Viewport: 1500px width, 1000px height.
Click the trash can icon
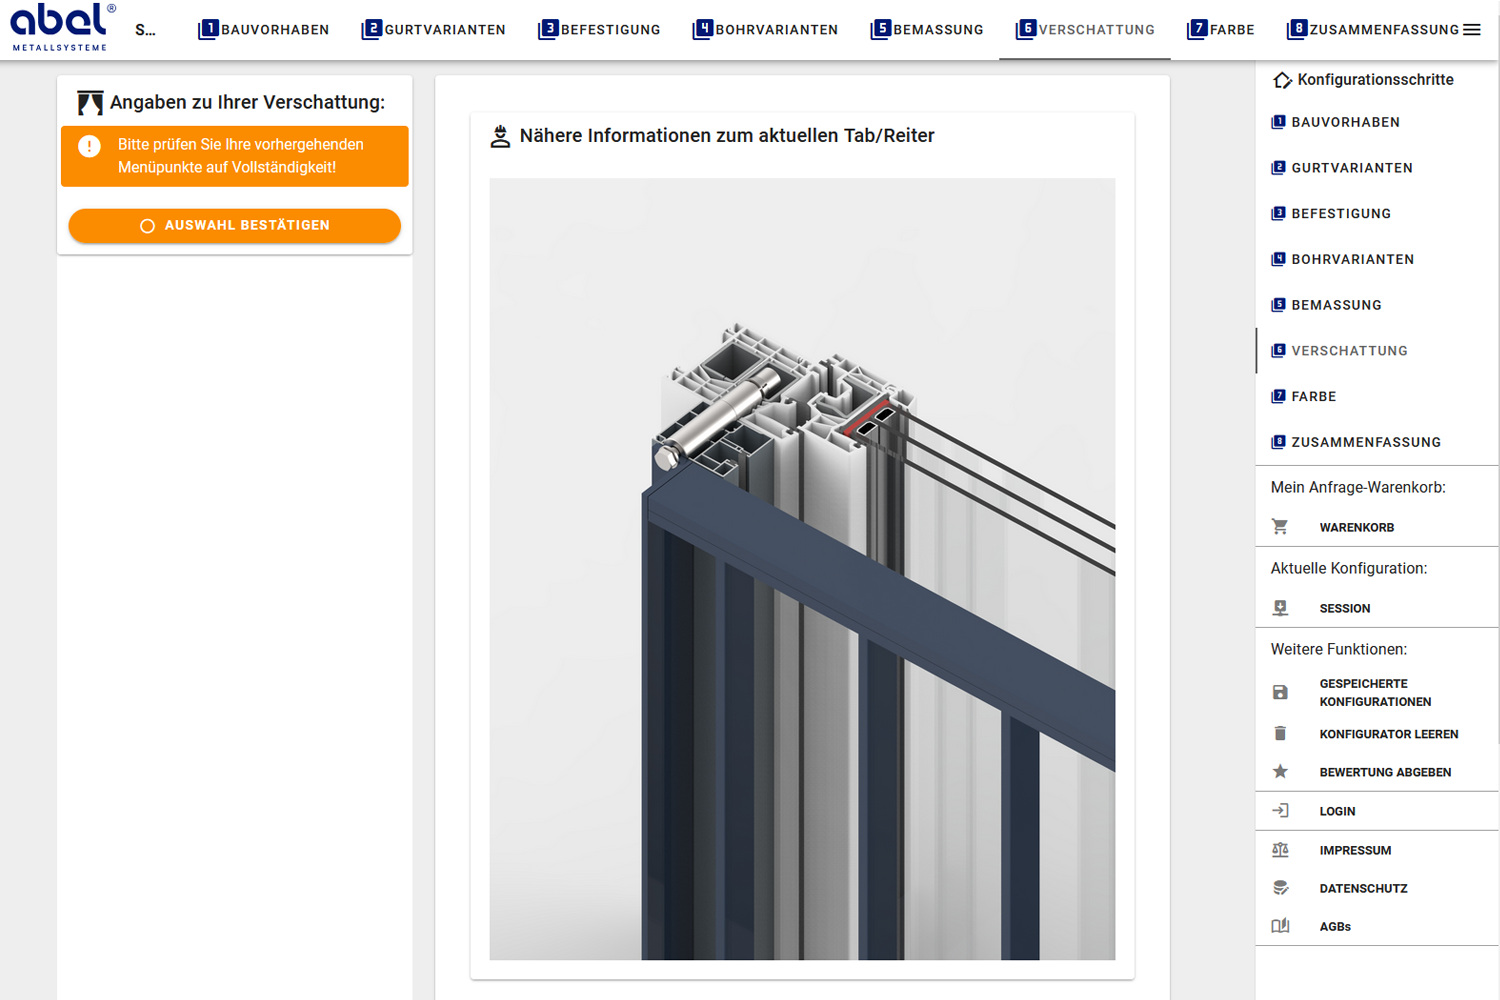[x=1280, y=733]
